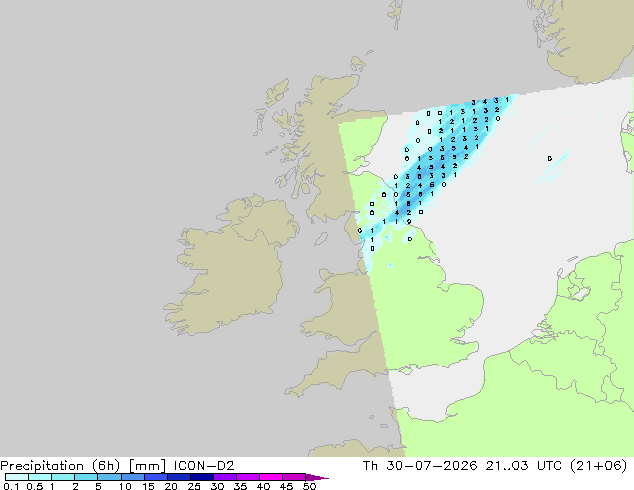634x490 pixels.
Task: Click the 40–45 mm magenta legend swatch
Action: (271, 477)
